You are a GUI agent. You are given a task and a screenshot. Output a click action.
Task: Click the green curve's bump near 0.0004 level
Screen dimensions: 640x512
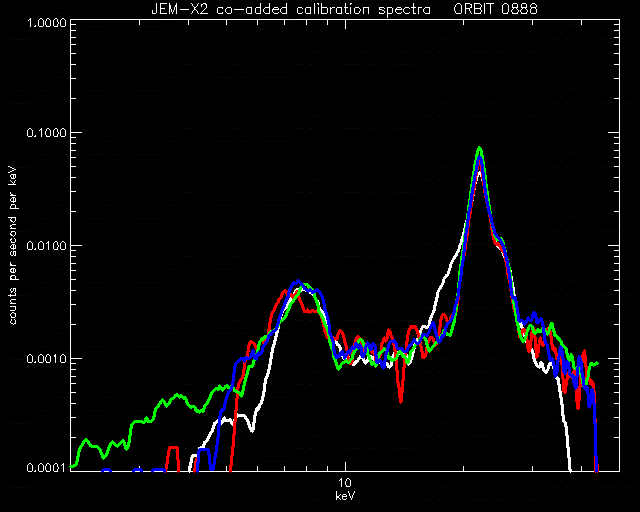click(178, 395)
